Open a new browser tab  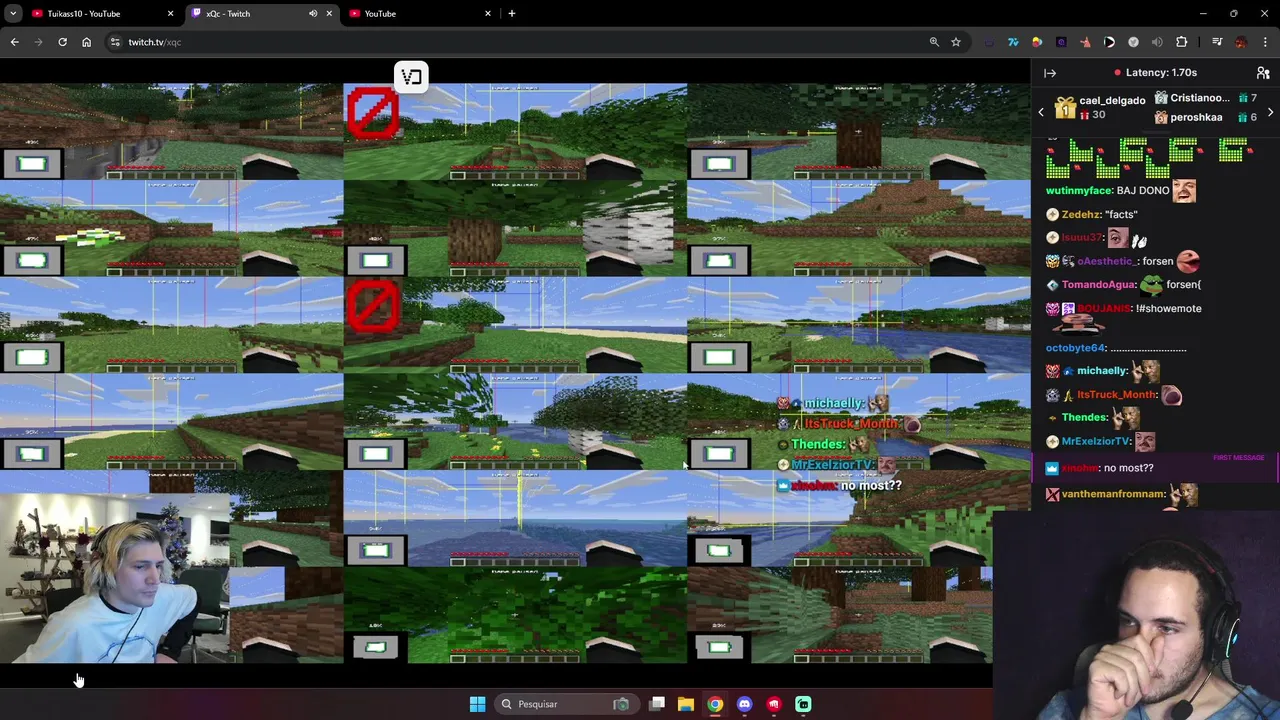(x=512, y=14)
